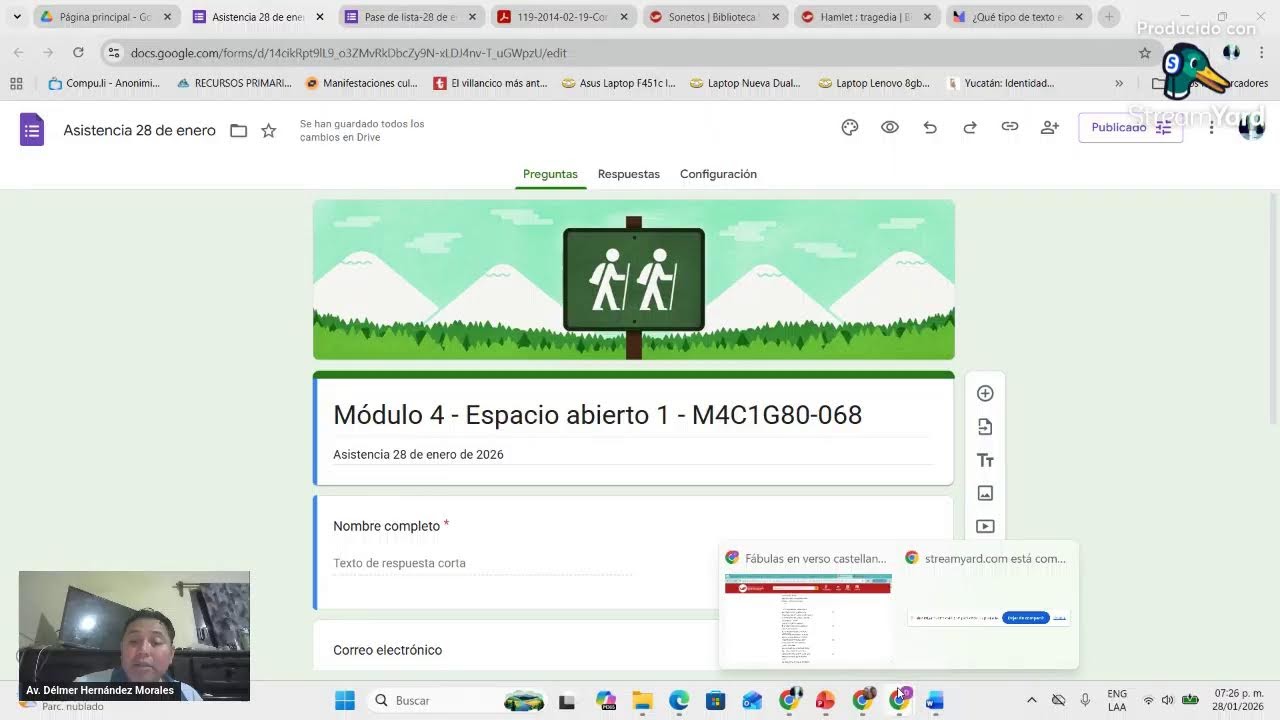This screenshot has height=720, width=1280.
Task: Open the Laptop Nueva Dual bookmark
Action: 745,83
